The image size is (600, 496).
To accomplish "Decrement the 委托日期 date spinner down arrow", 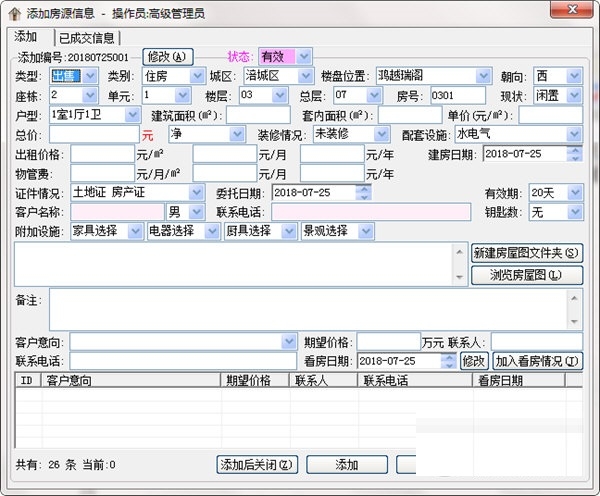I will 364,197.
